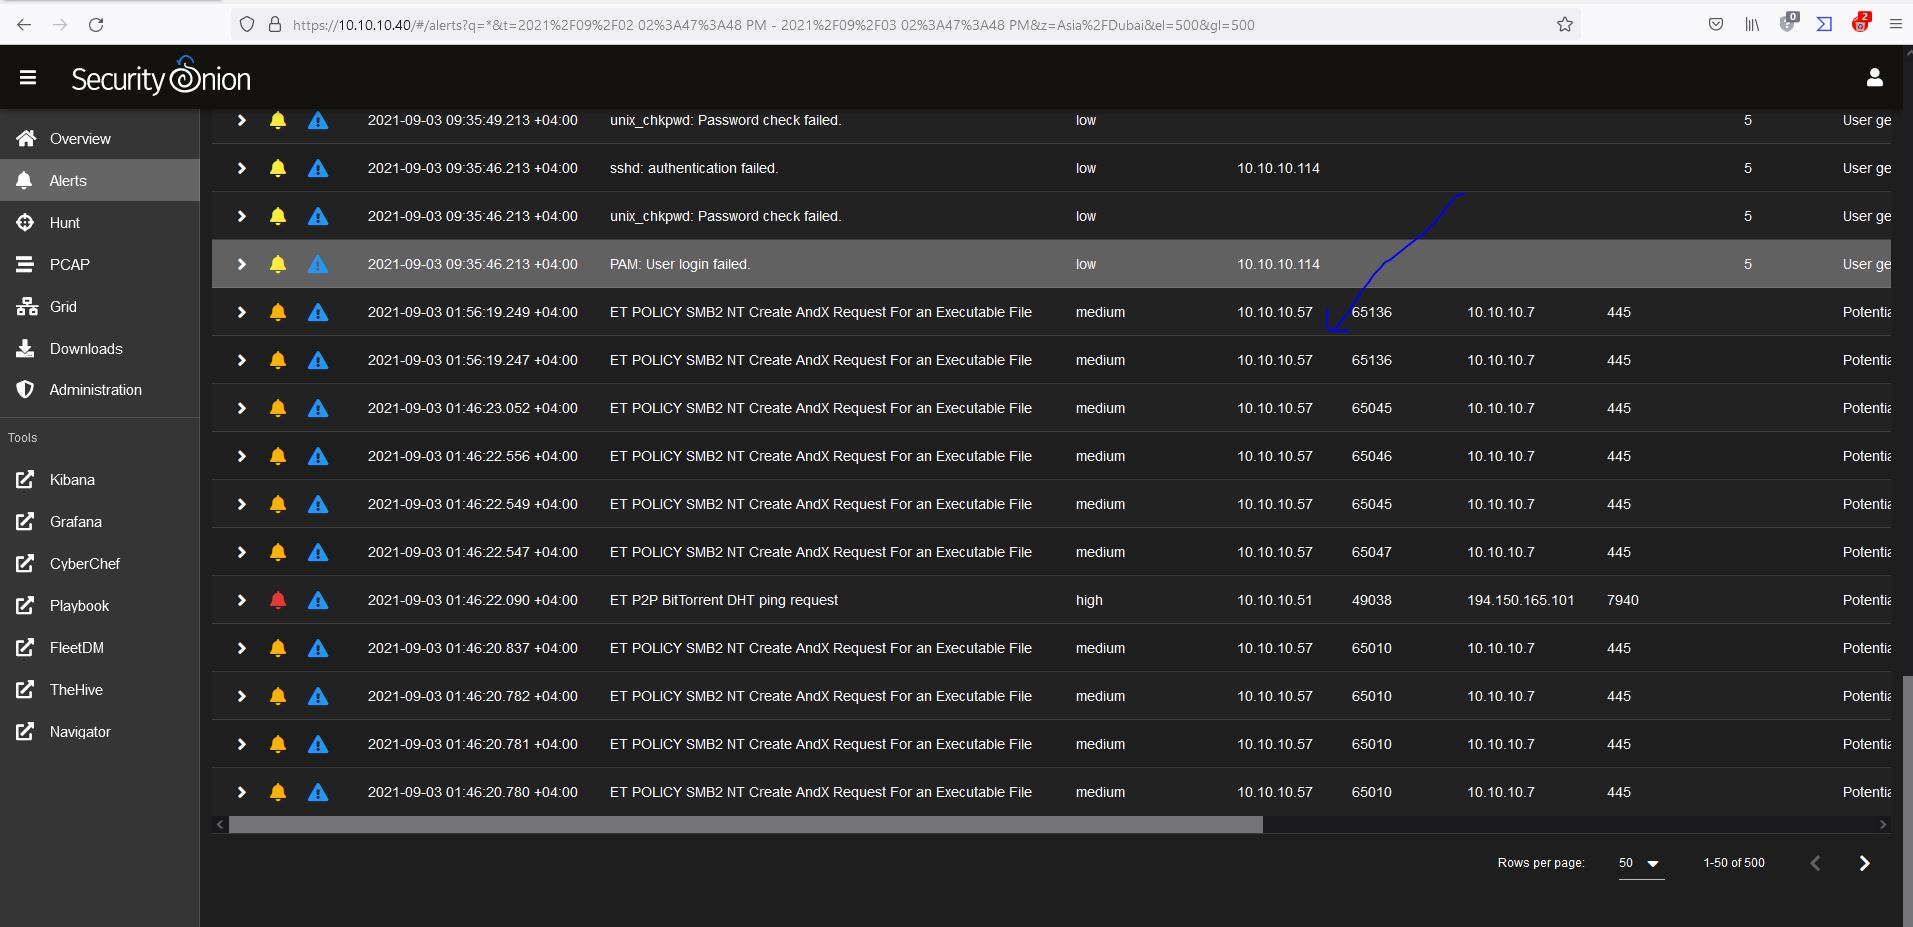Acknowledge bell for alert at 01:46:22.549

[278, 504]
